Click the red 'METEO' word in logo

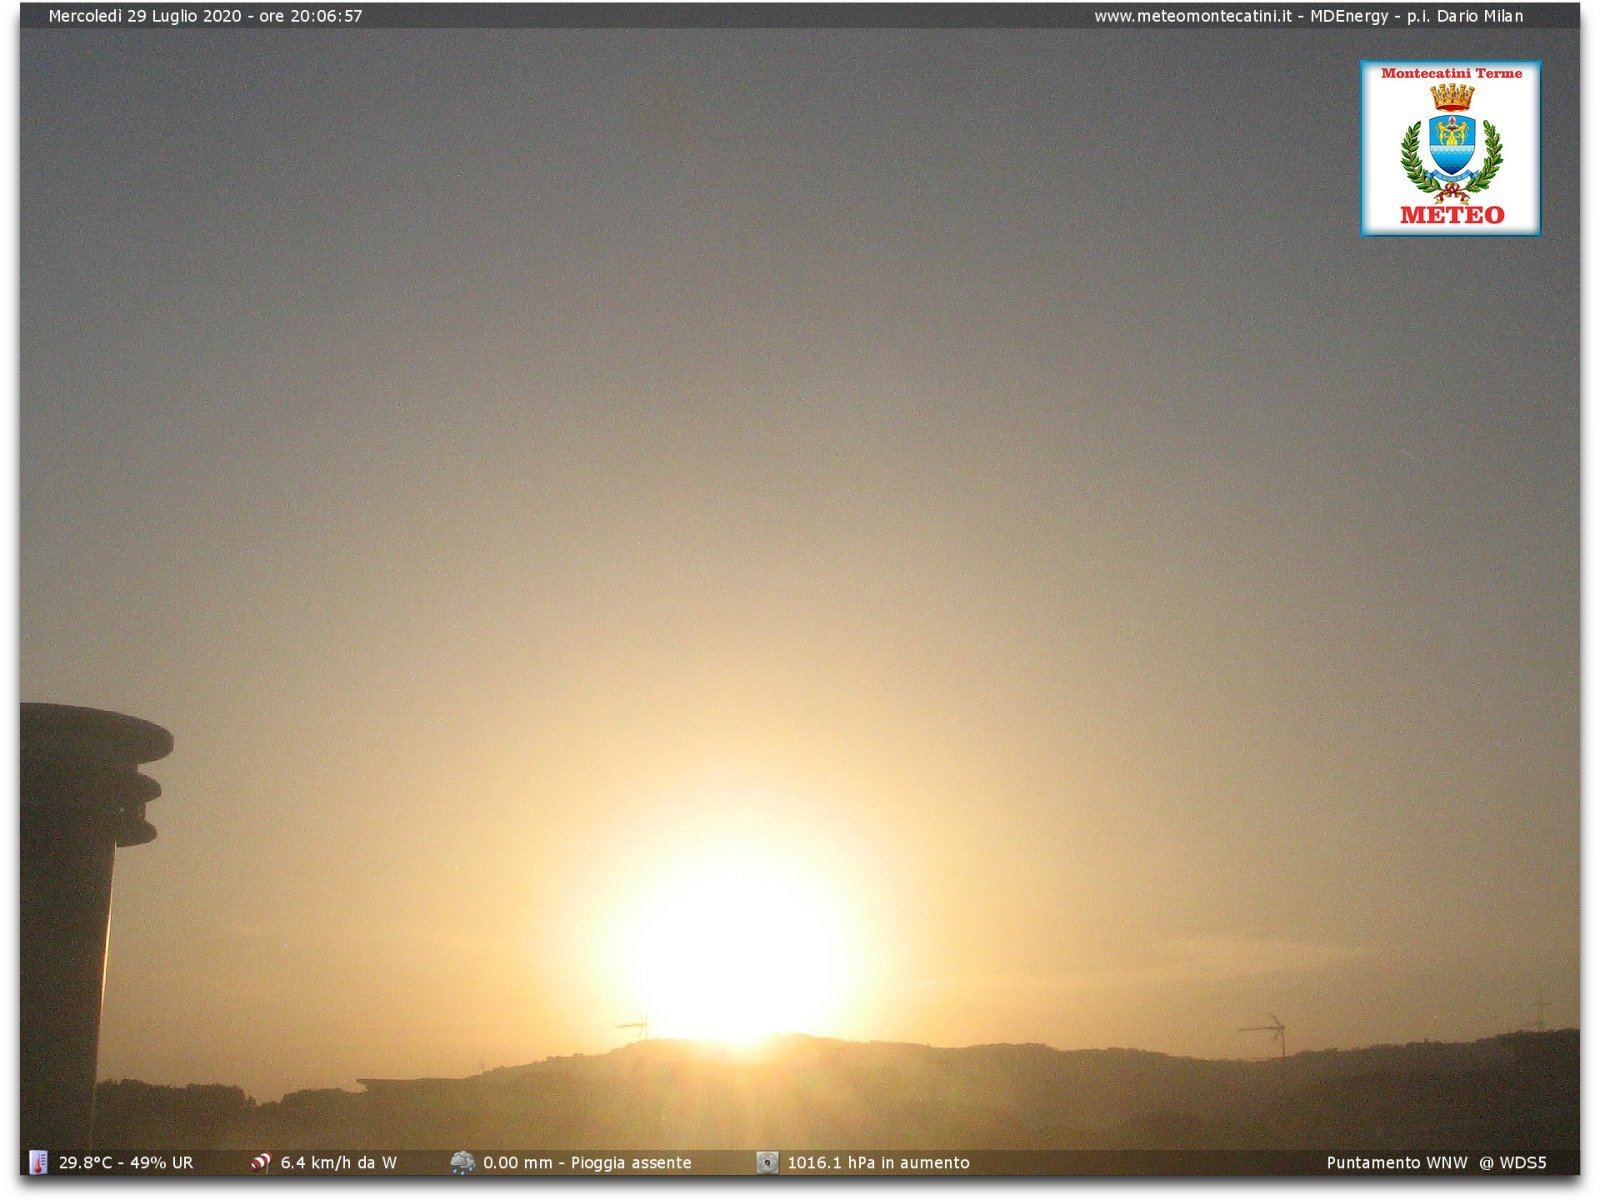point(1452,215)
